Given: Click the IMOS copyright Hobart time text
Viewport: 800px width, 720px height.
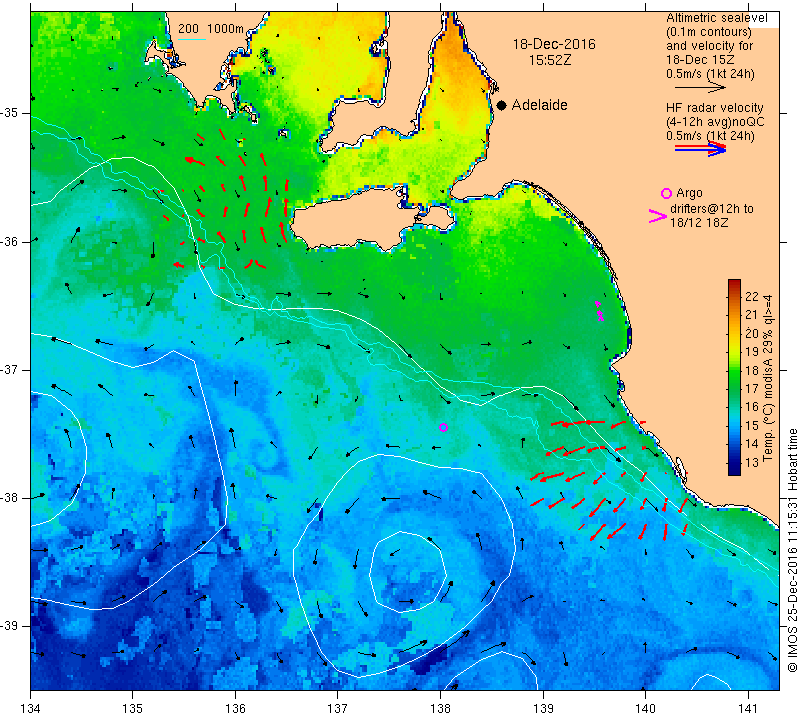Looking at the screenshot, I should pos(792,550).
